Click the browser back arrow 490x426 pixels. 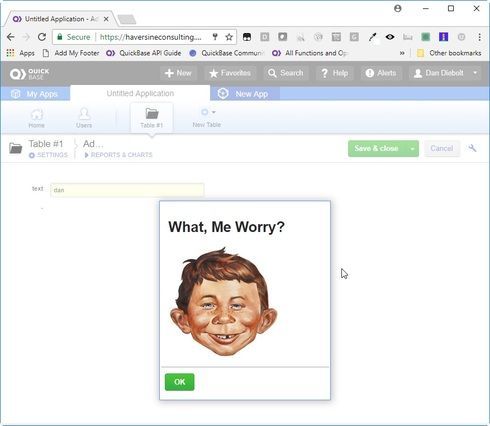pyautogui.click(x=11, y=37)
